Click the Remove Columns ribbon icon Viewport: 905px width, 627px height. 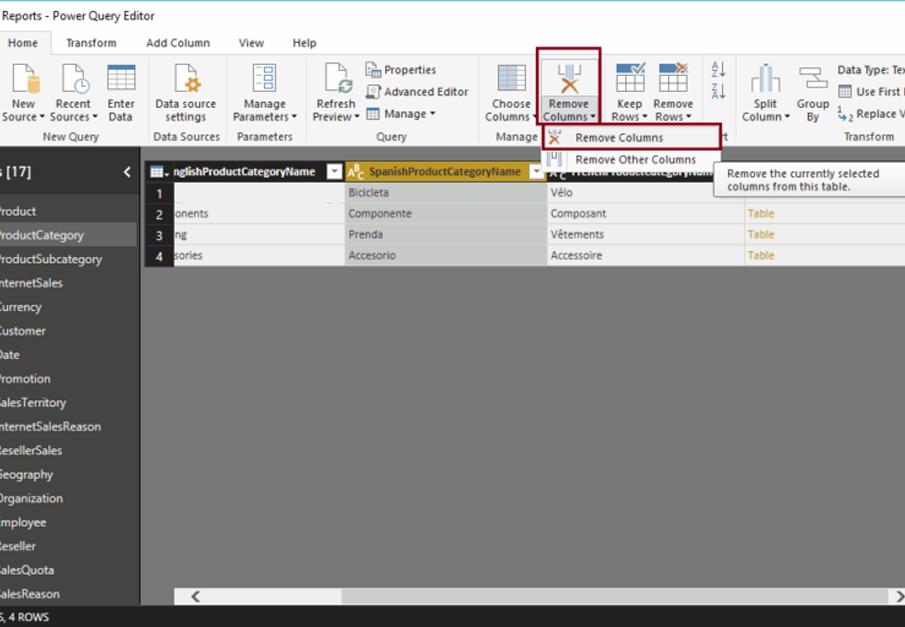pos(569,79)
